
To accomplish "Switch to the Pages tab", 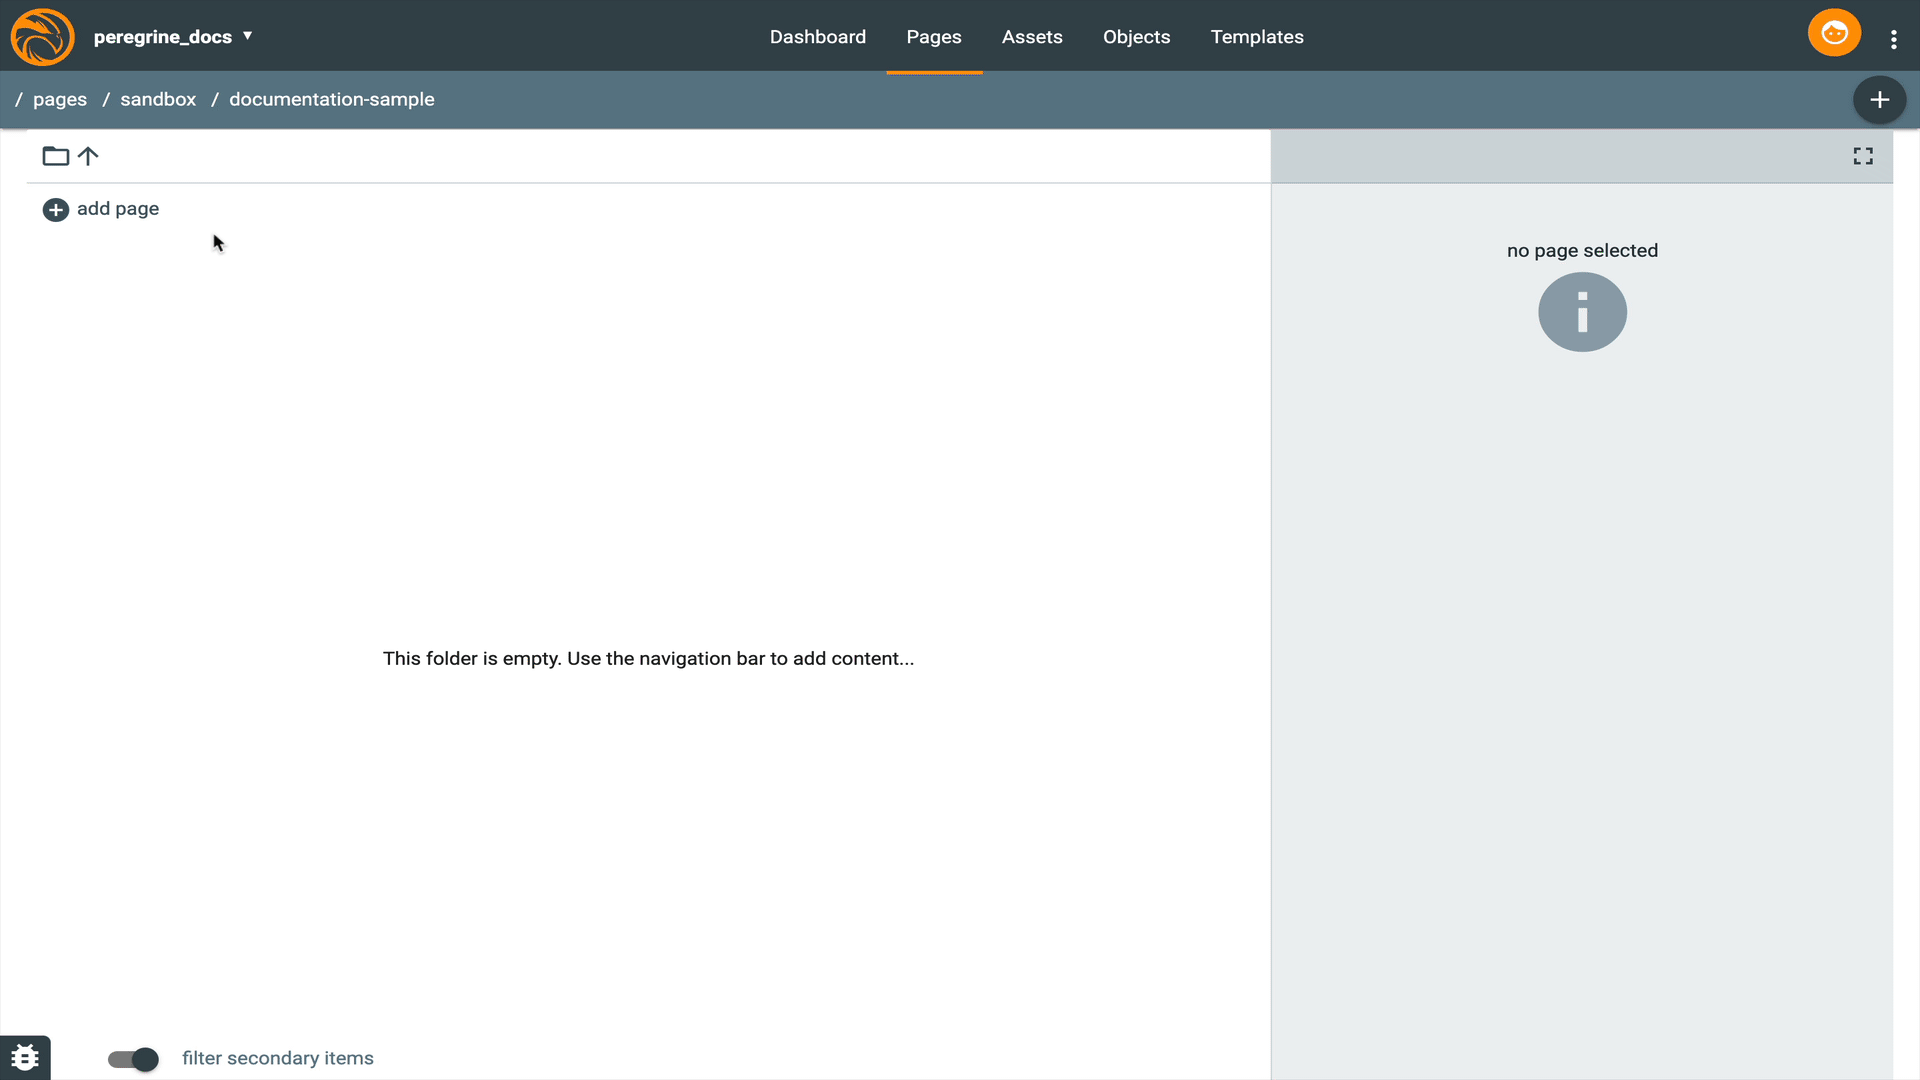I will [x=933, y=37].
